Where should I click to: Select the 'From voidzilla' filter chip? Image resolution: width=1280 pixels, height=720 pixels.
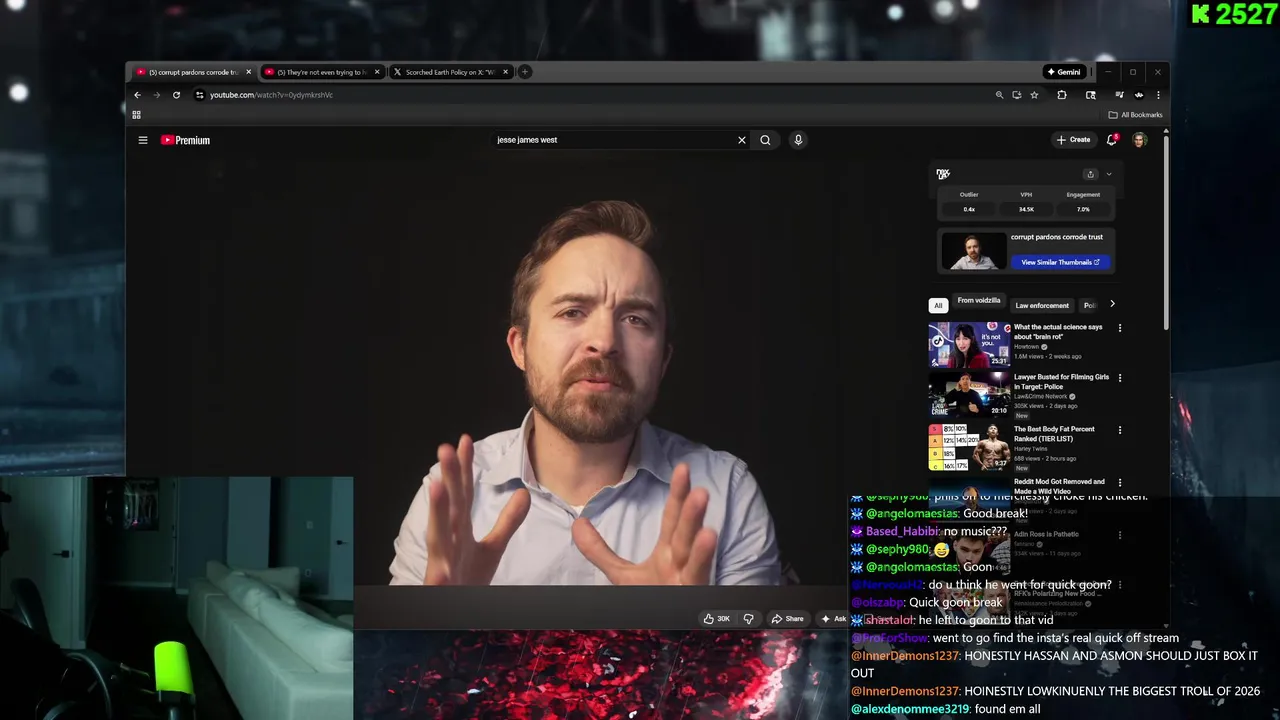coord(979,300)
